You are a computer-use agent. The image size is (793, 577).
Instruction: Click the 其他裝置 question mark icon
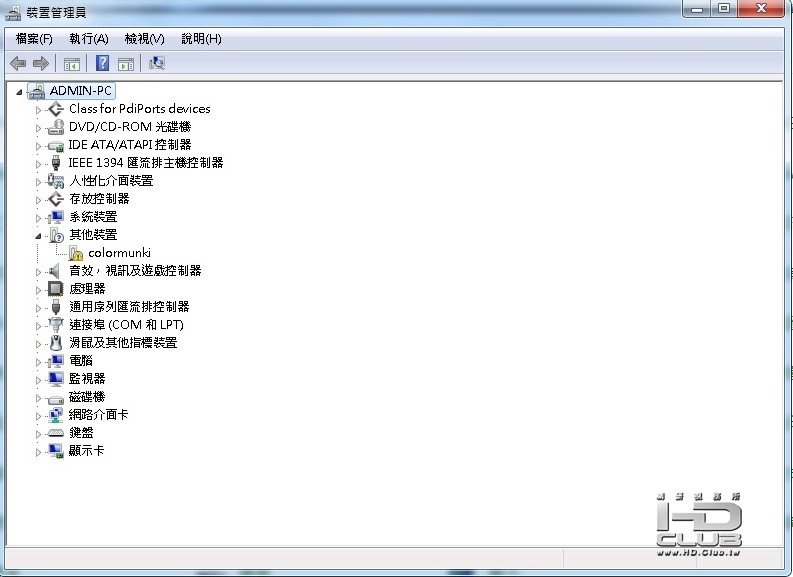(x=56, y=235)
